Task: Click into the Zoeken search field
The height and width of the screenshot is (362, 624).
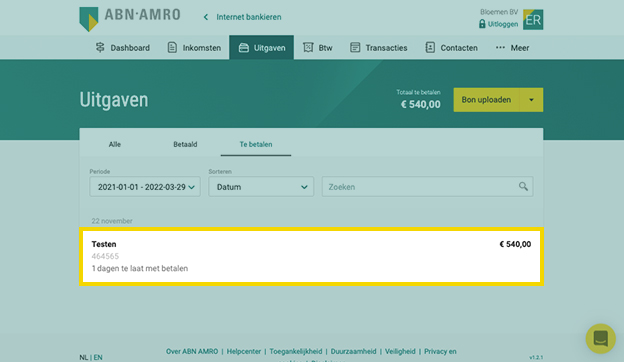Action: click(427, 187)
